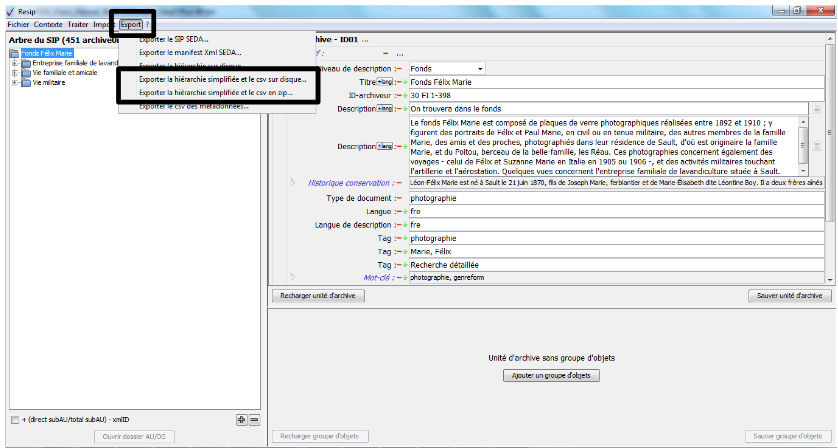
Task: Click the +lang button next to Titre
Action: pyautogui.click(x=384, y=81)
